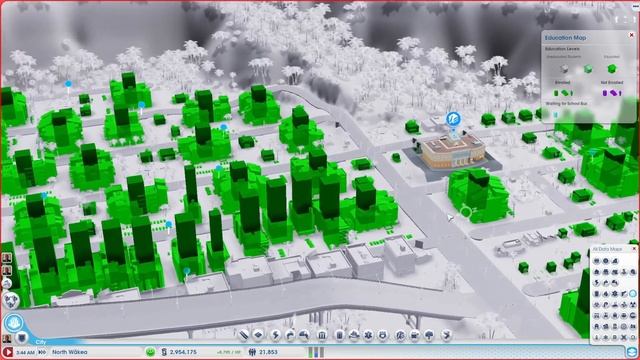This screenshot has width=640, height=360.
Task: Select the Health data map icon
Action: 615,293
